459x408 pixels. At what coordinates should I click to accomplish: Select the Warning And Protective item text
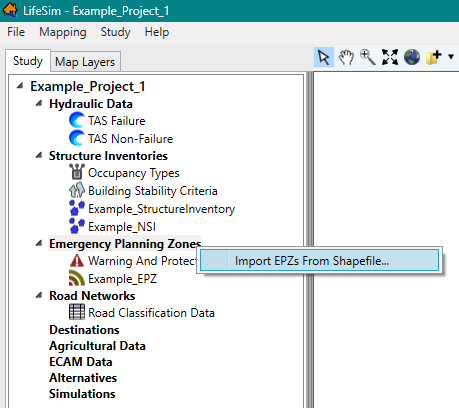click(142, 261)
